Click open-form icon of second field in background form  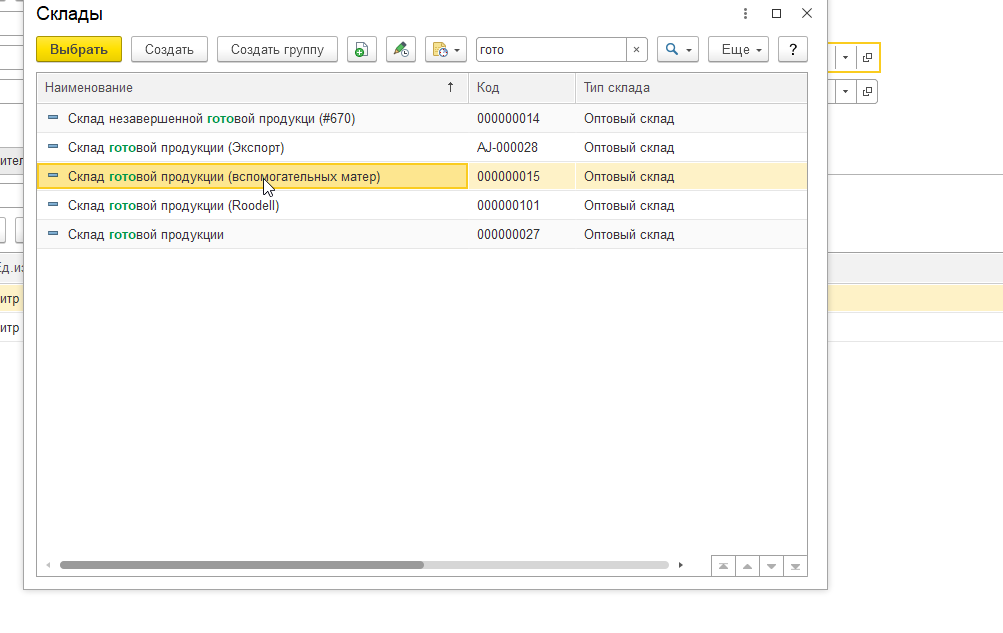point(867,91)
